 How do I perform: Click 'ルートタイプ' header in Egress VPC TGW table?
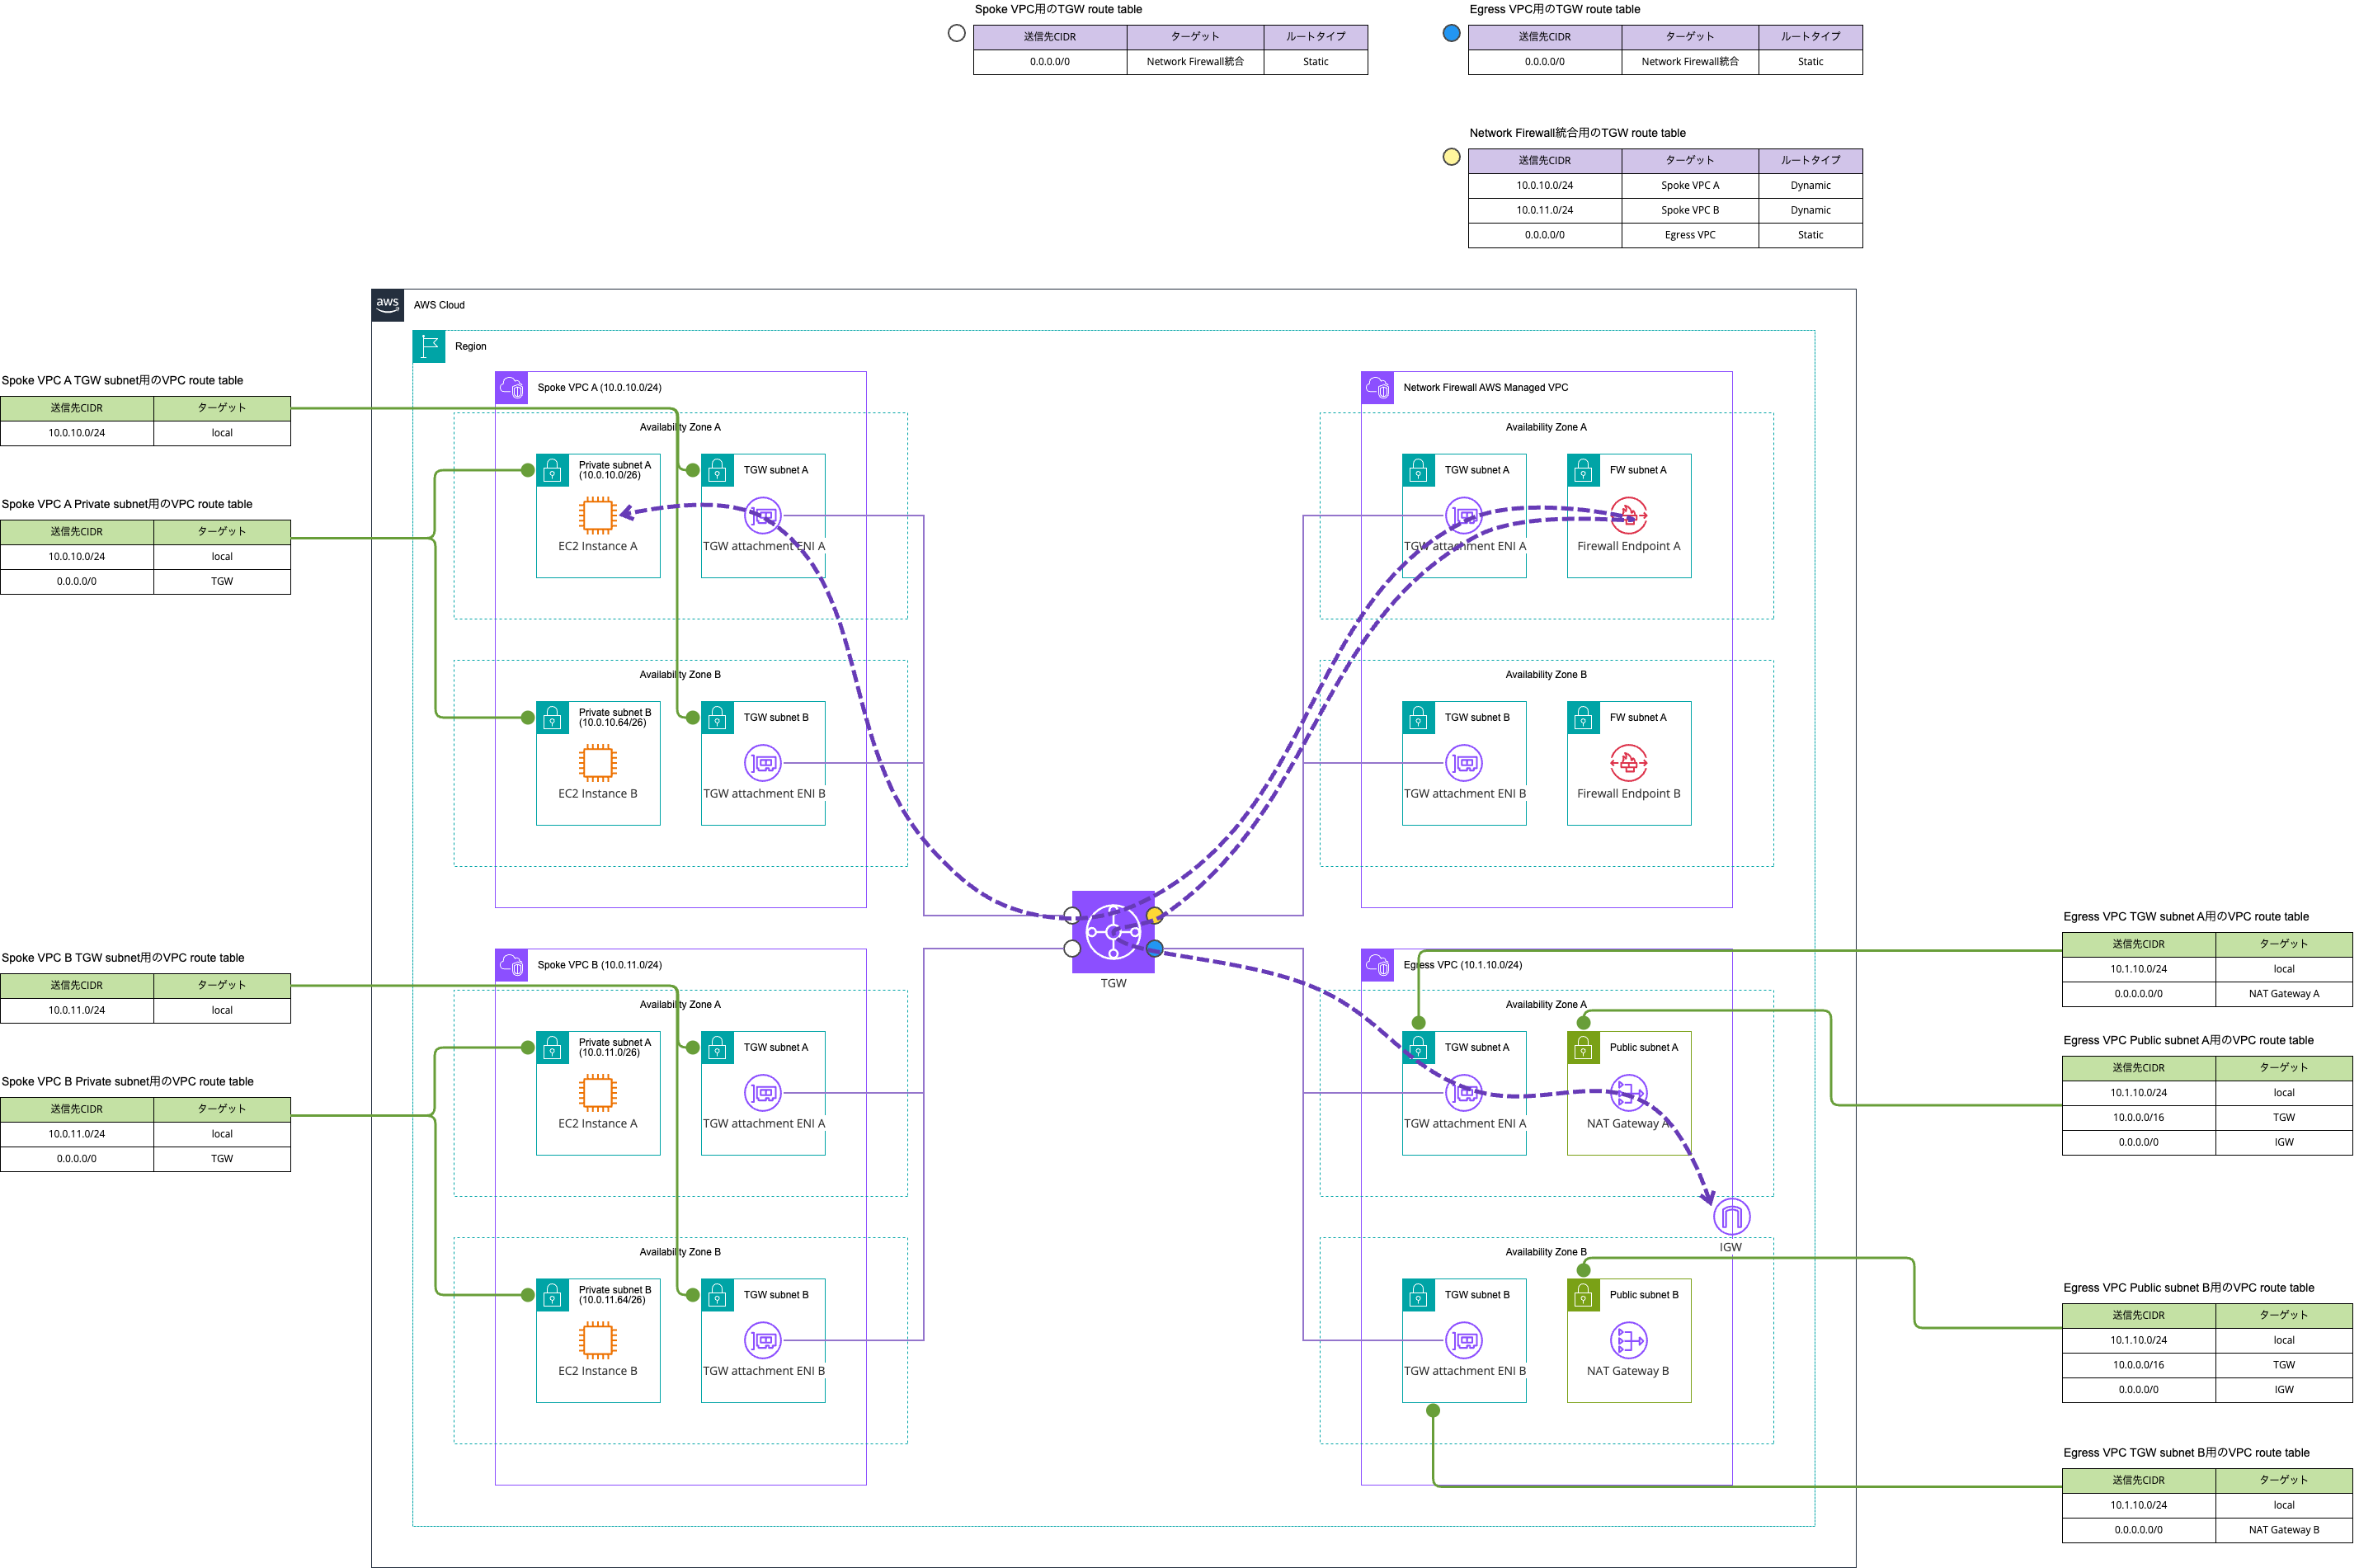[1810, 37]
